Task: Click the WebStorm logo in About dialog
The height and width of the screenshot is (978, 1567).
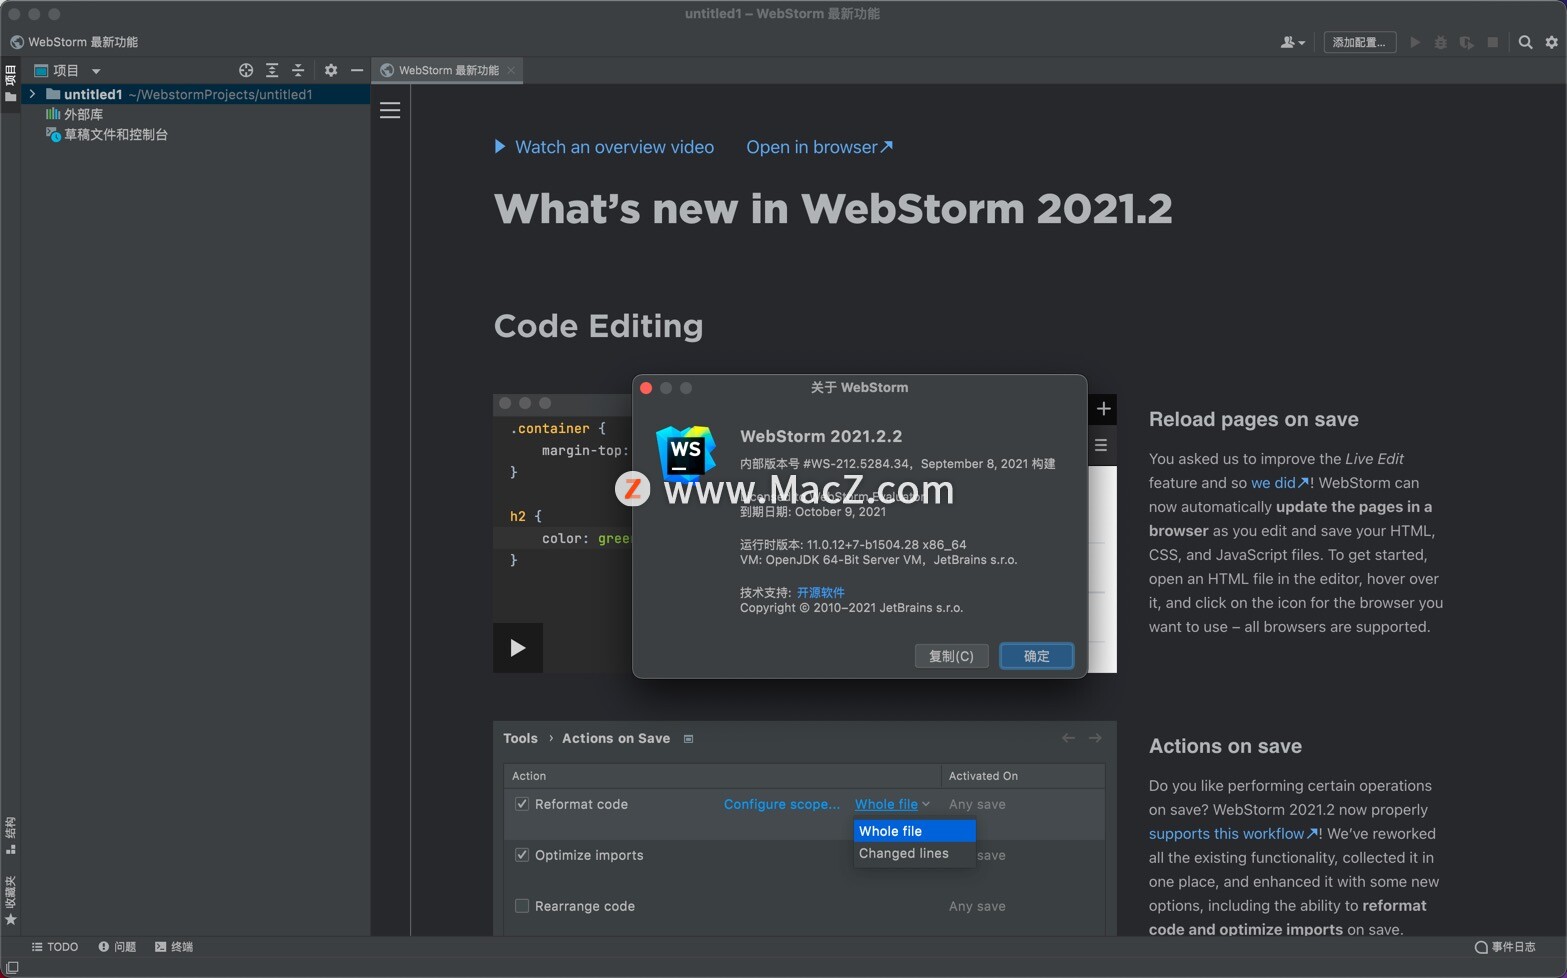Action: pyautogui.click(x=685, y=452)
